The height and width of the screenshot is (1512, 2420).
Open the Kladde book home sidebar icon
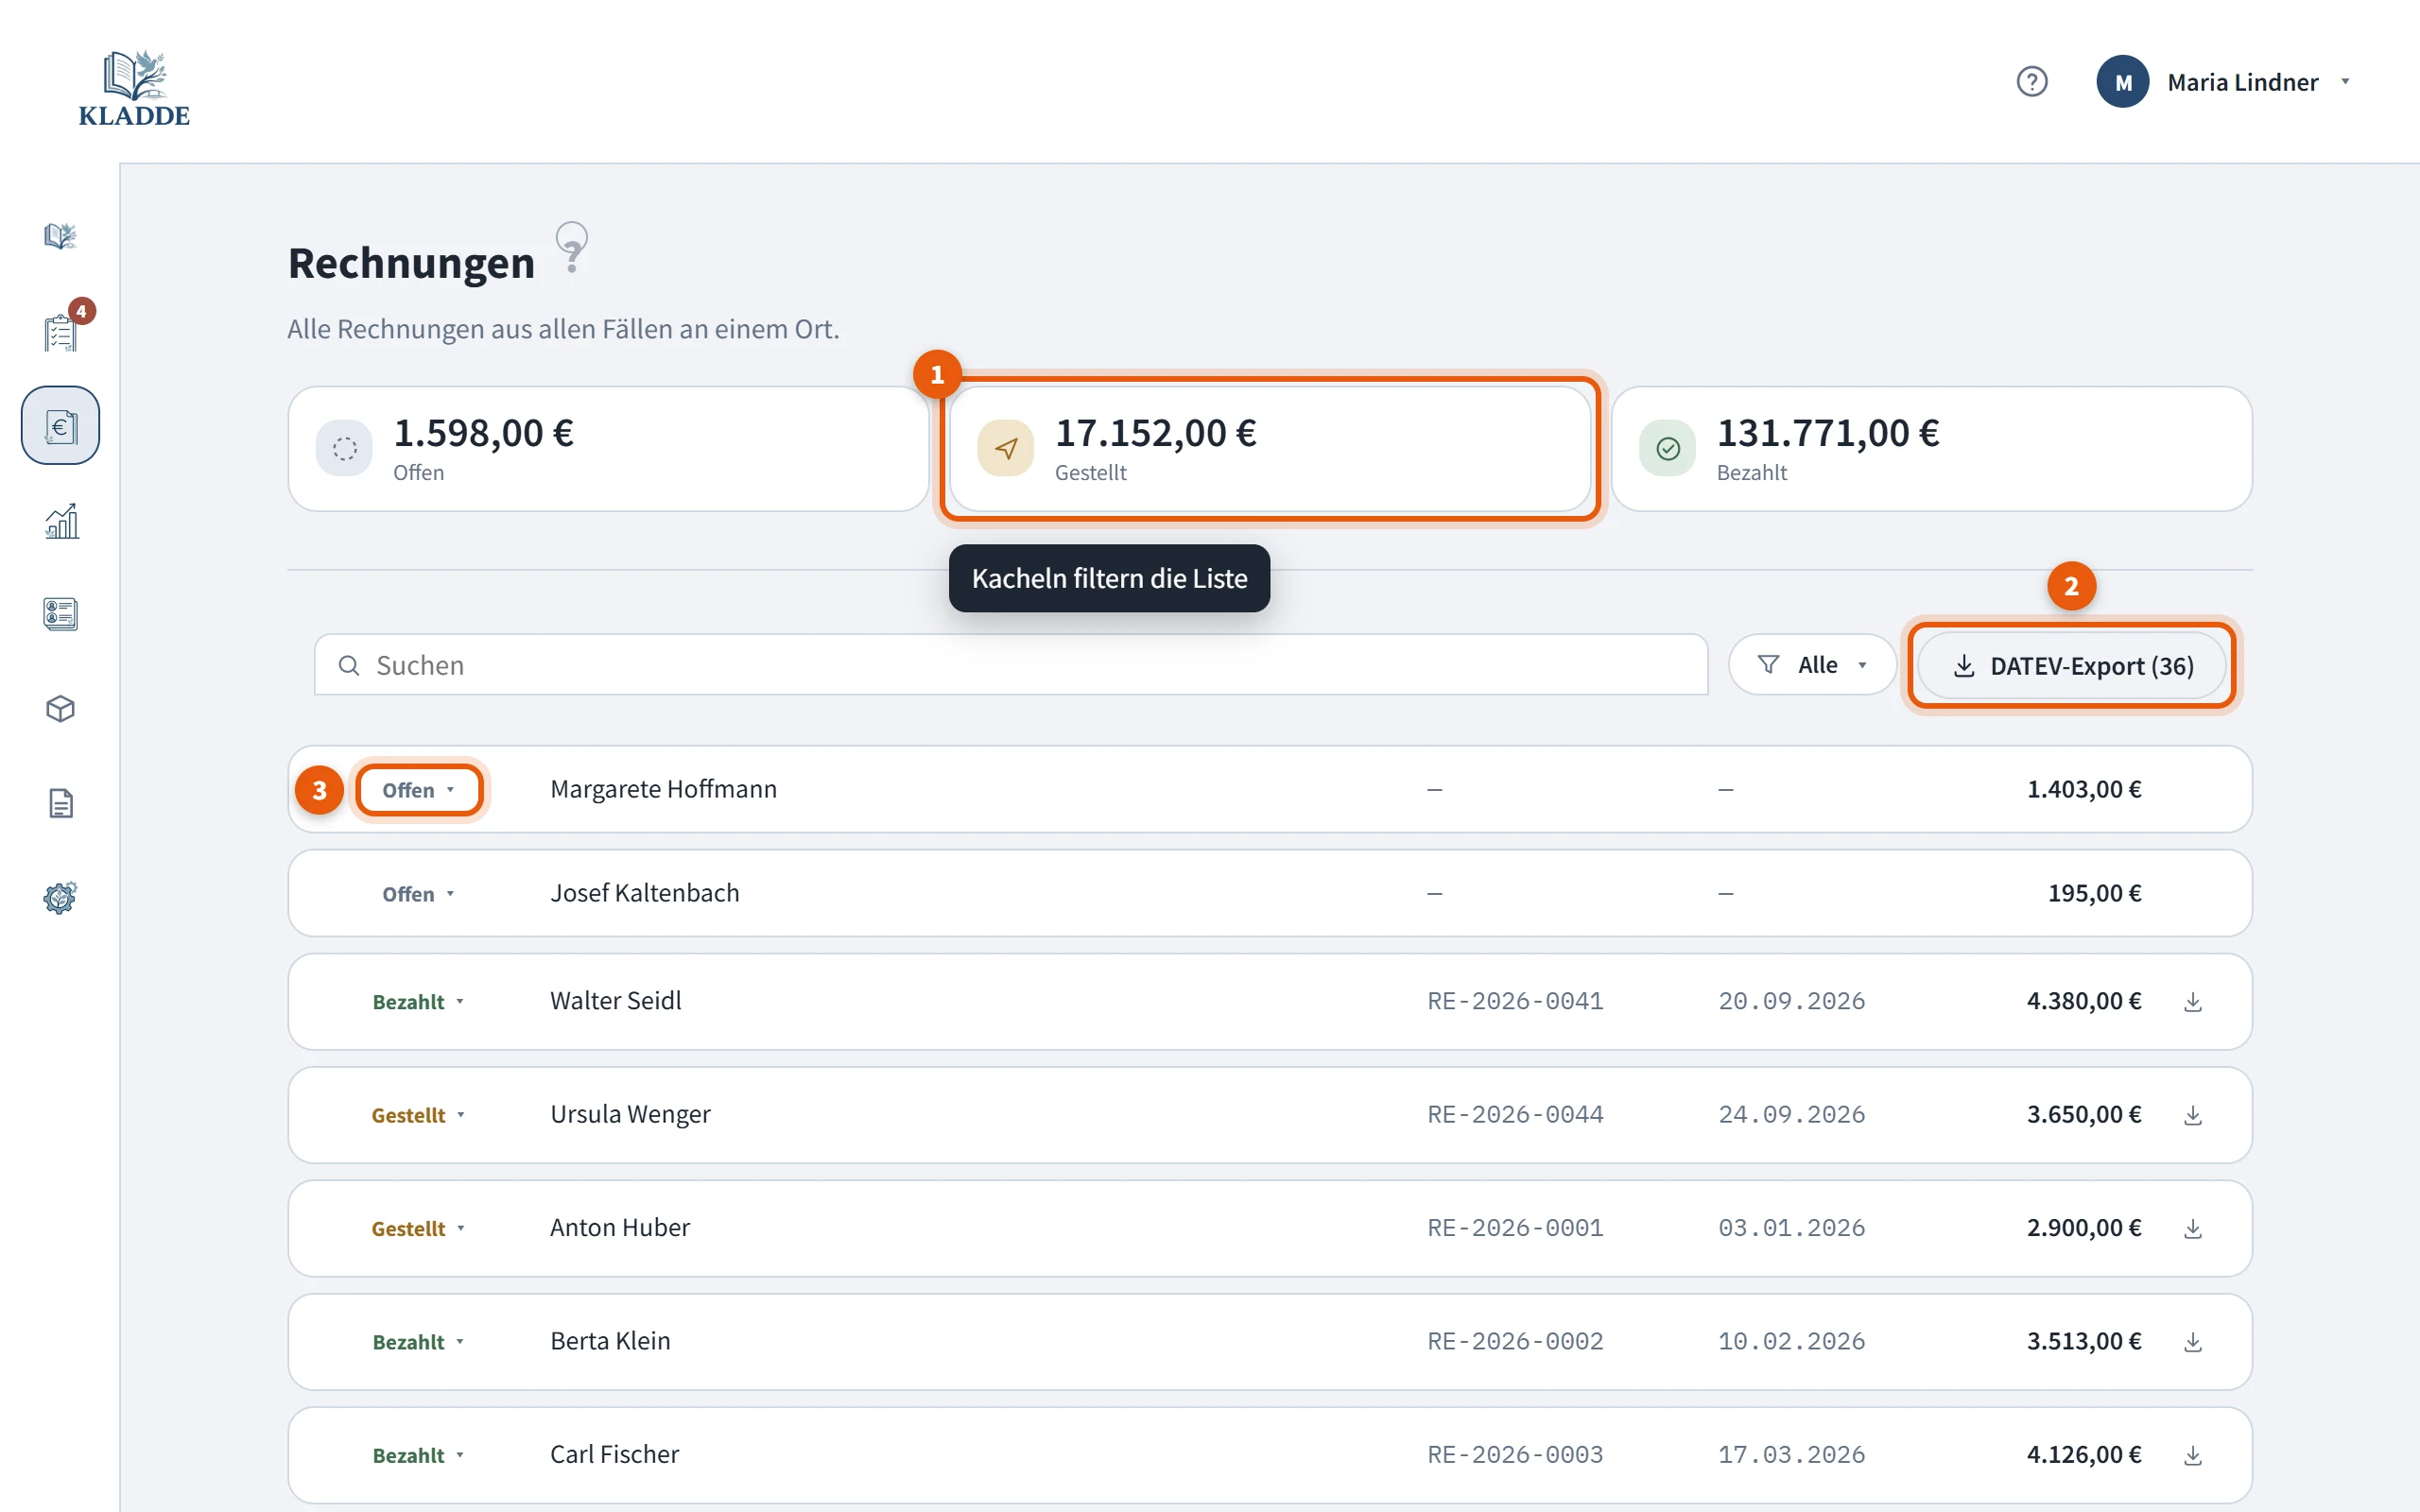[60, 236]
